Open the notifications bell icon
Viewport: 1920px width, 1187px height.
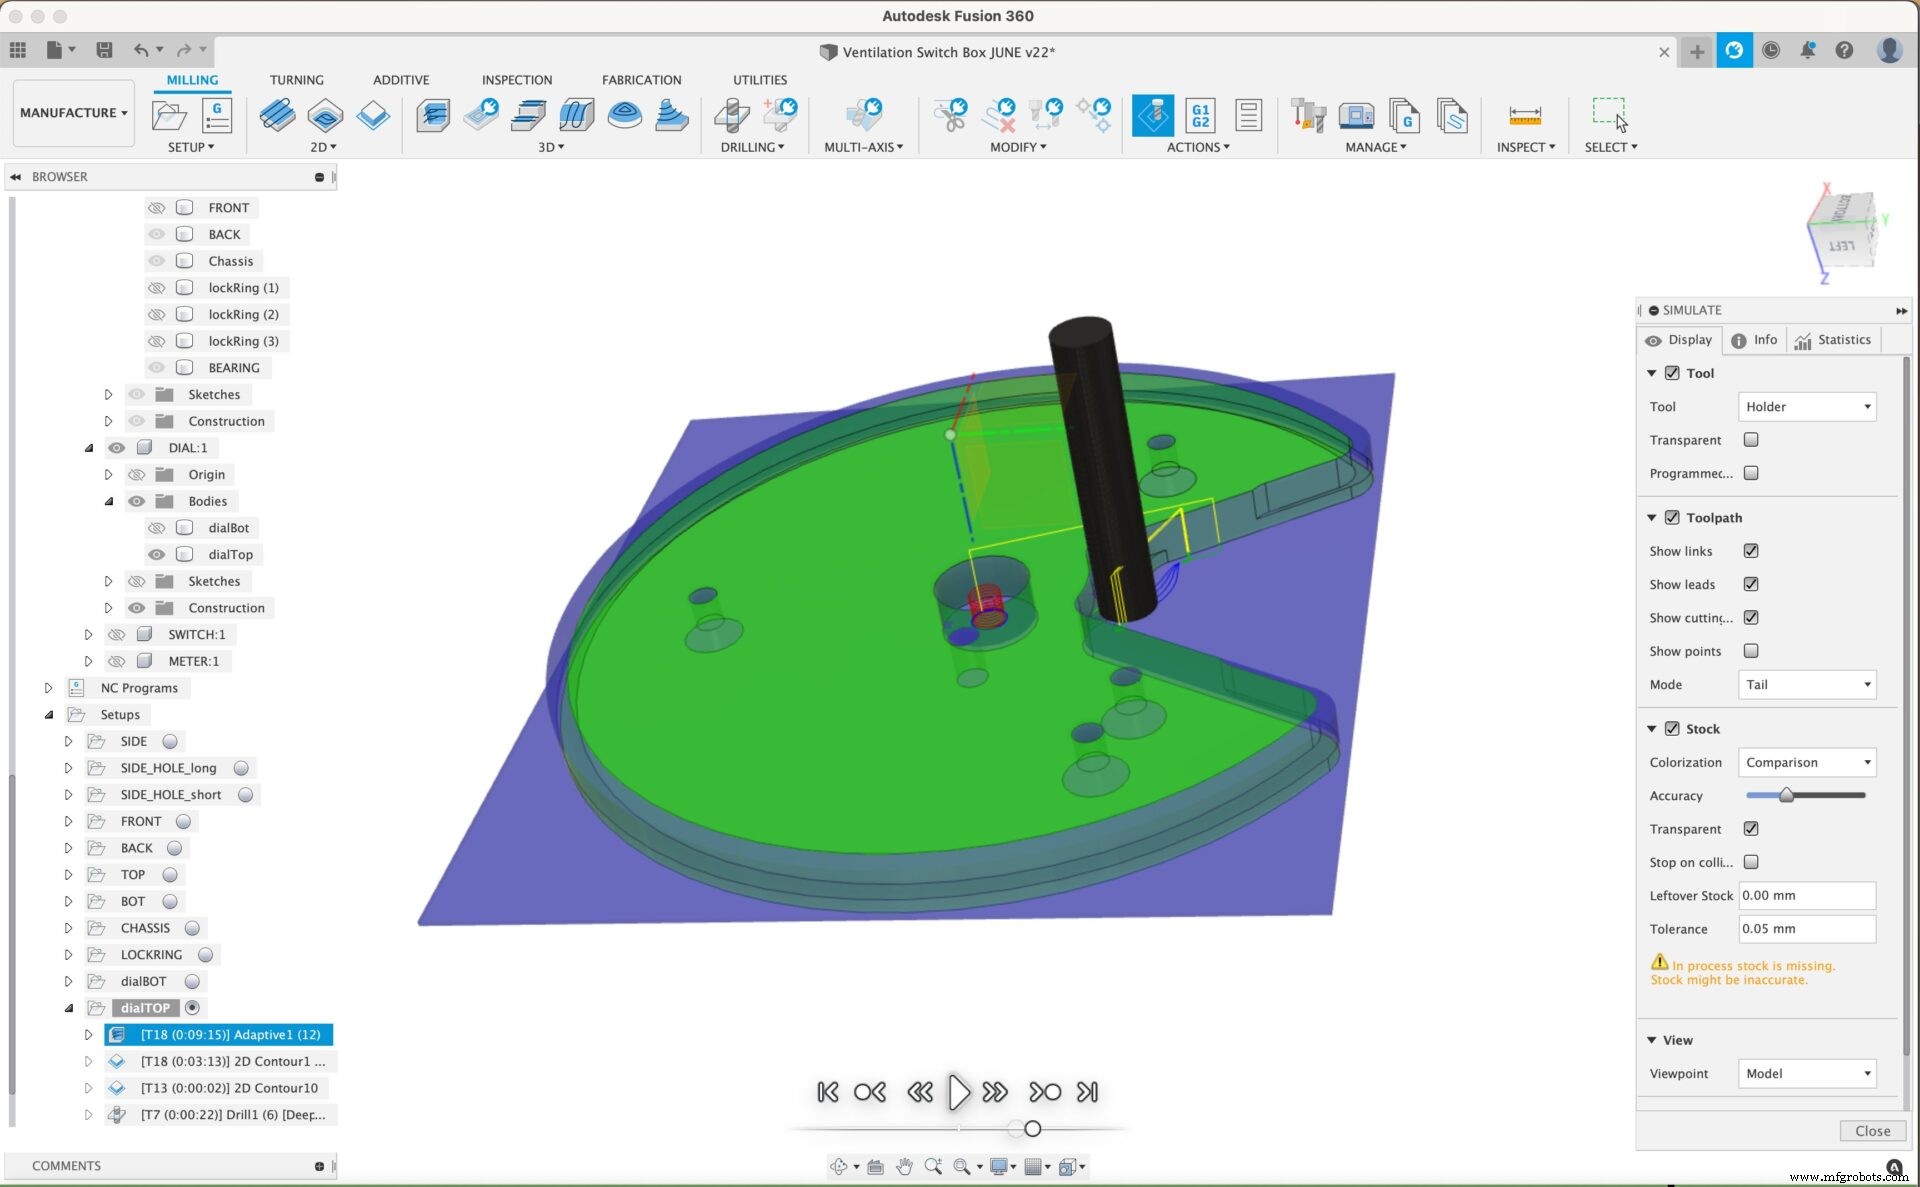(1807, 50)
